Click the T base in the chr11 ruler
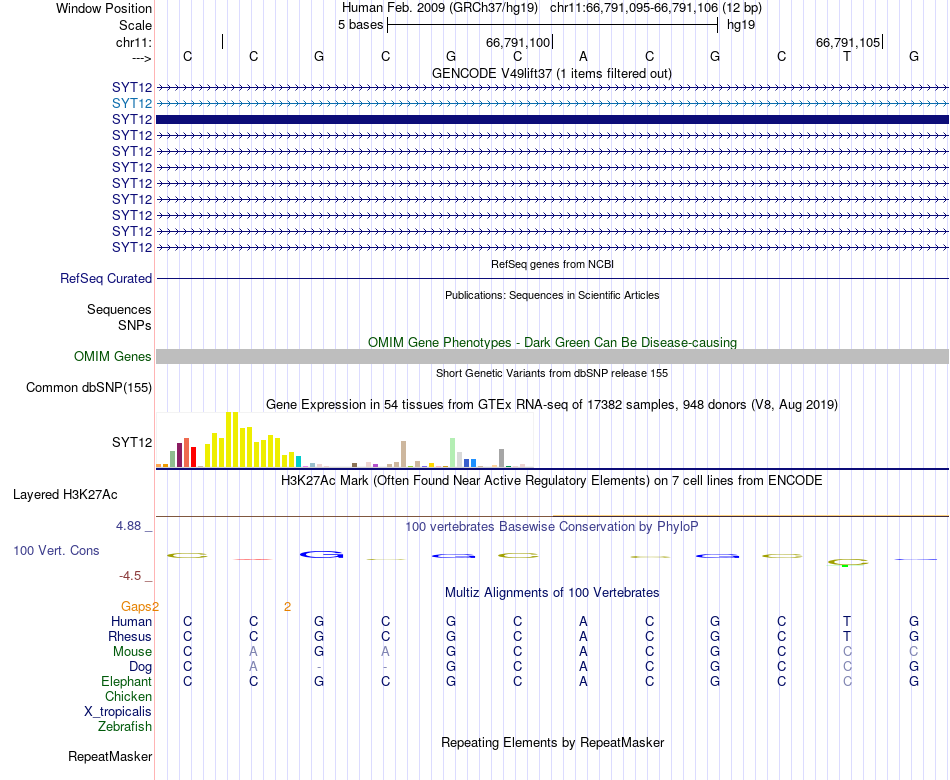The height and width of the screenshot is (780, 950). pyautogui.click(x=847, y=56)
